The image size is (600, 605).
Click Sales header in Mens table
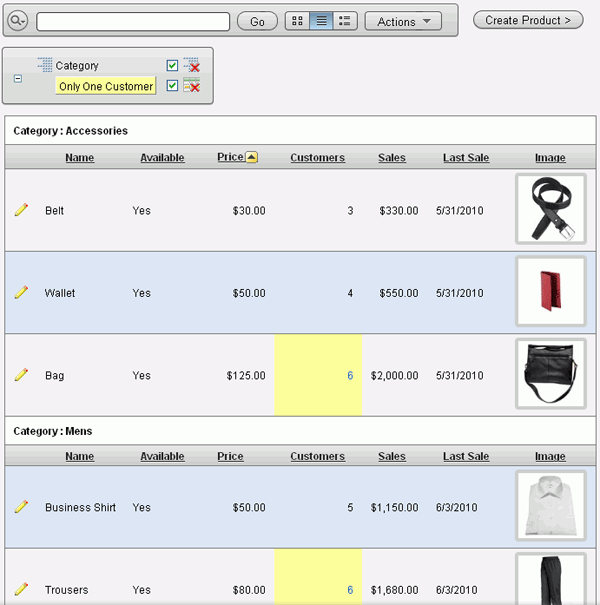[x=392, y=456]
